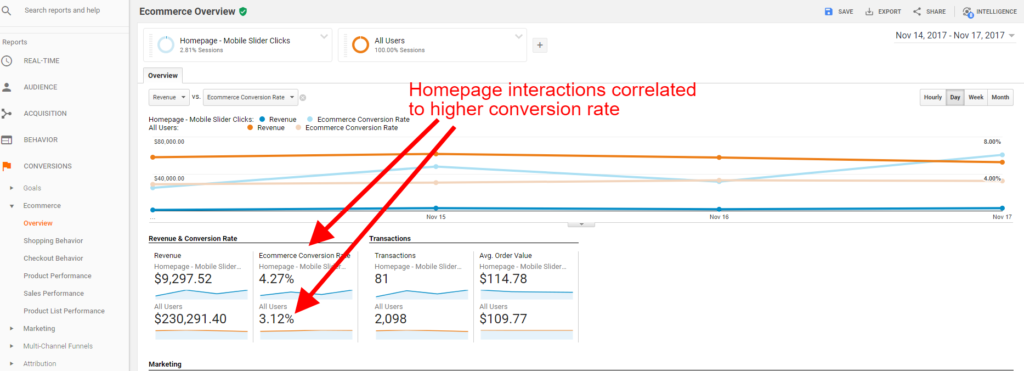Click the SAVE button label
Screen dimensions: 1024x371
[846, 12]
